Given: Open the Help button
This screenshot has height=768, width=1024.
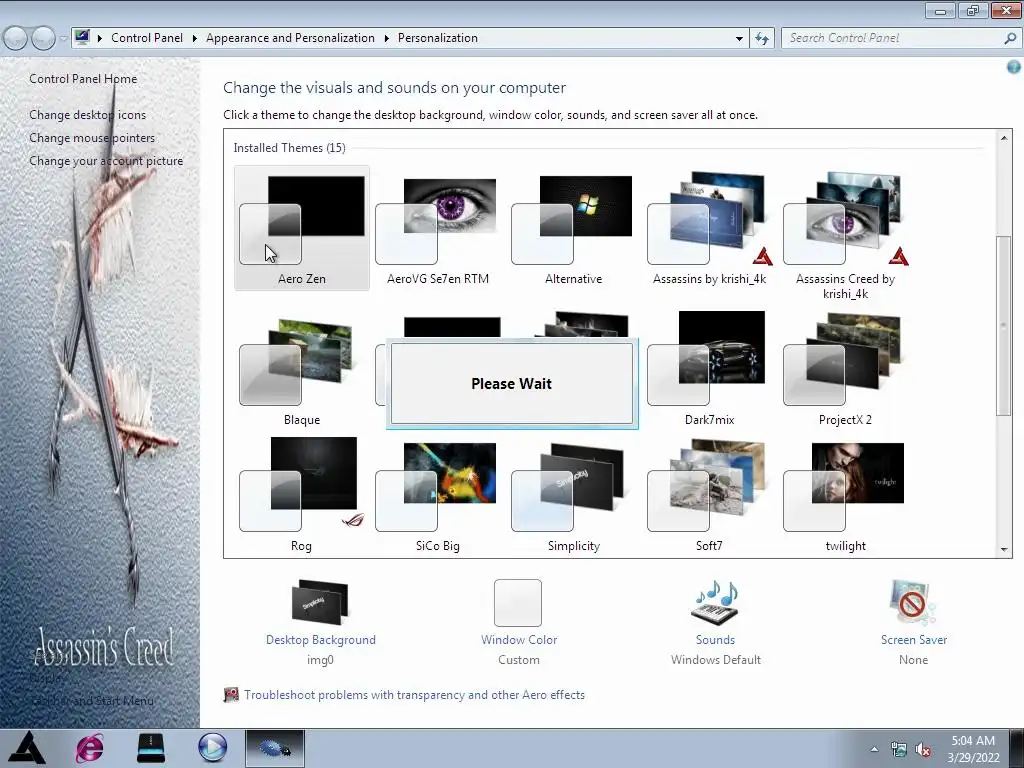Looking at the screenshot, I should 1014,67.
